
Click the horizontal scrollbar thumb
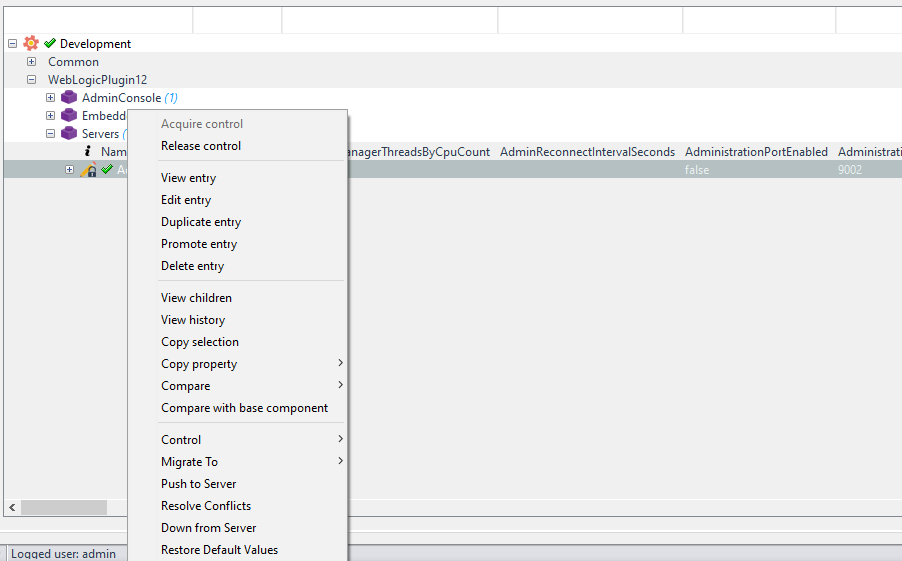64,507
